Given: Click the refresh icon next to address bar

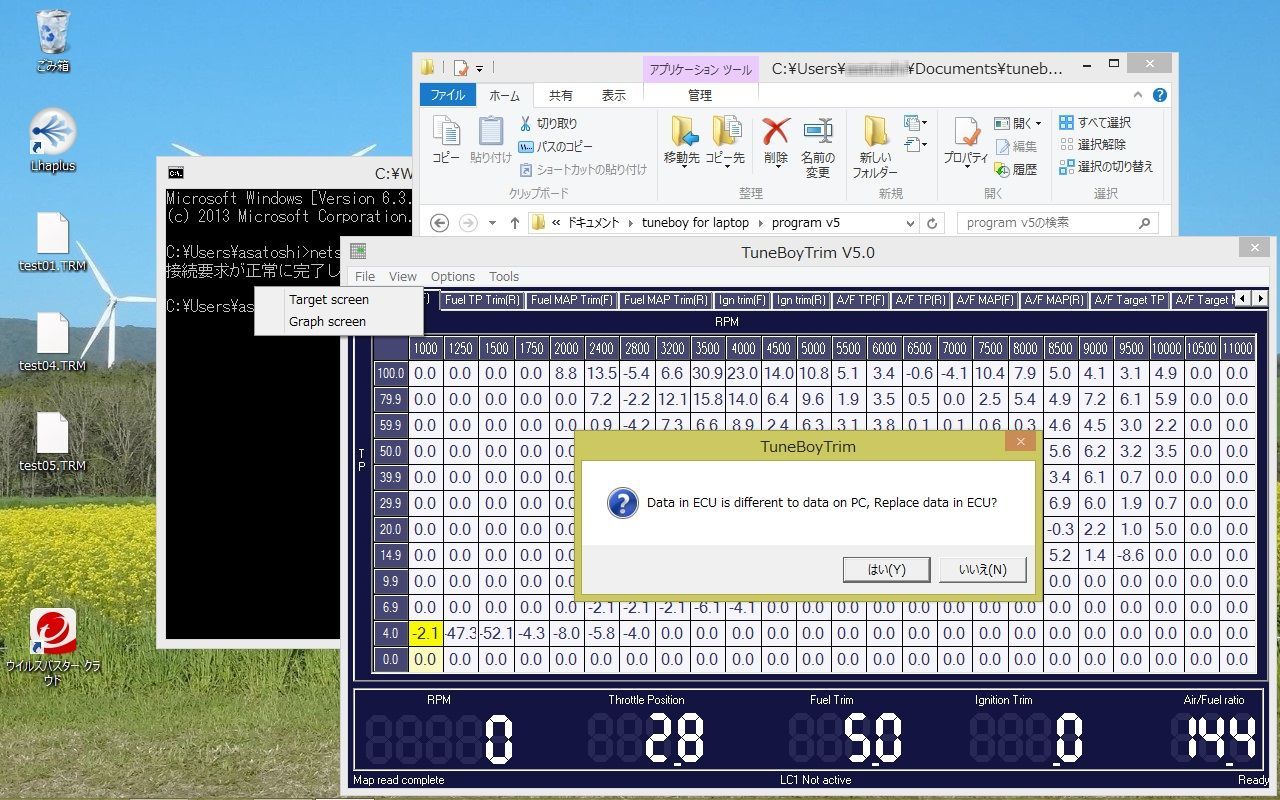Looking at the screenshot, I should (x=933, y=223).
